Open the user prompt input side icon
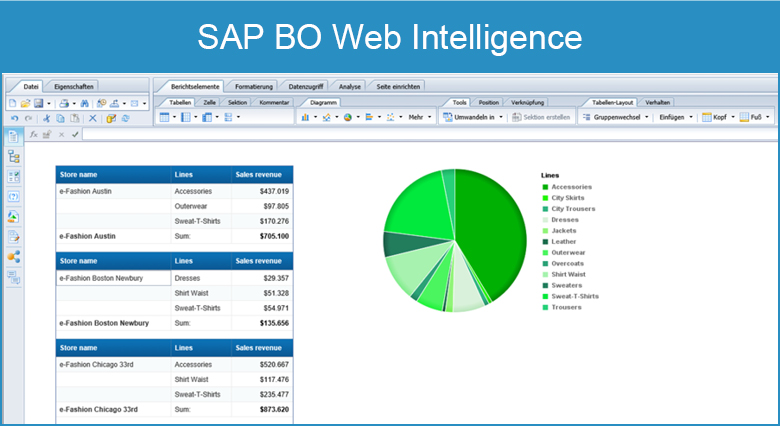The height and width of the screenshot is (426, 780). tap(13, 196)
